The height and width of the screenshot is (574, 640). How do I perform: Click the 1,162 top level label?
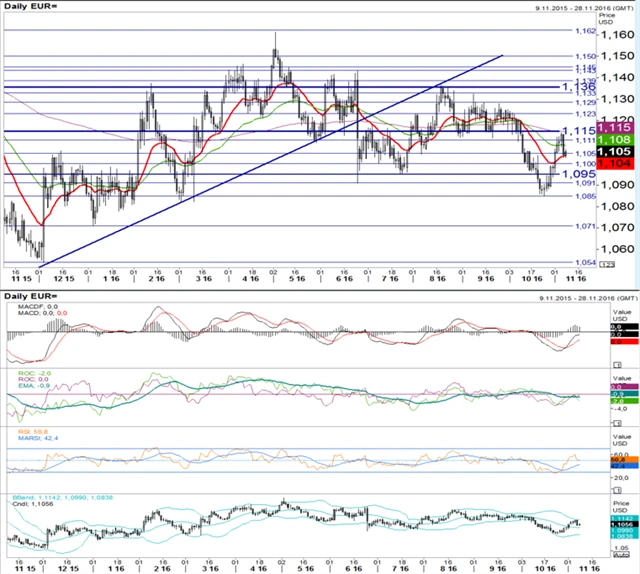pyautogui.click(x=558, y=32)
